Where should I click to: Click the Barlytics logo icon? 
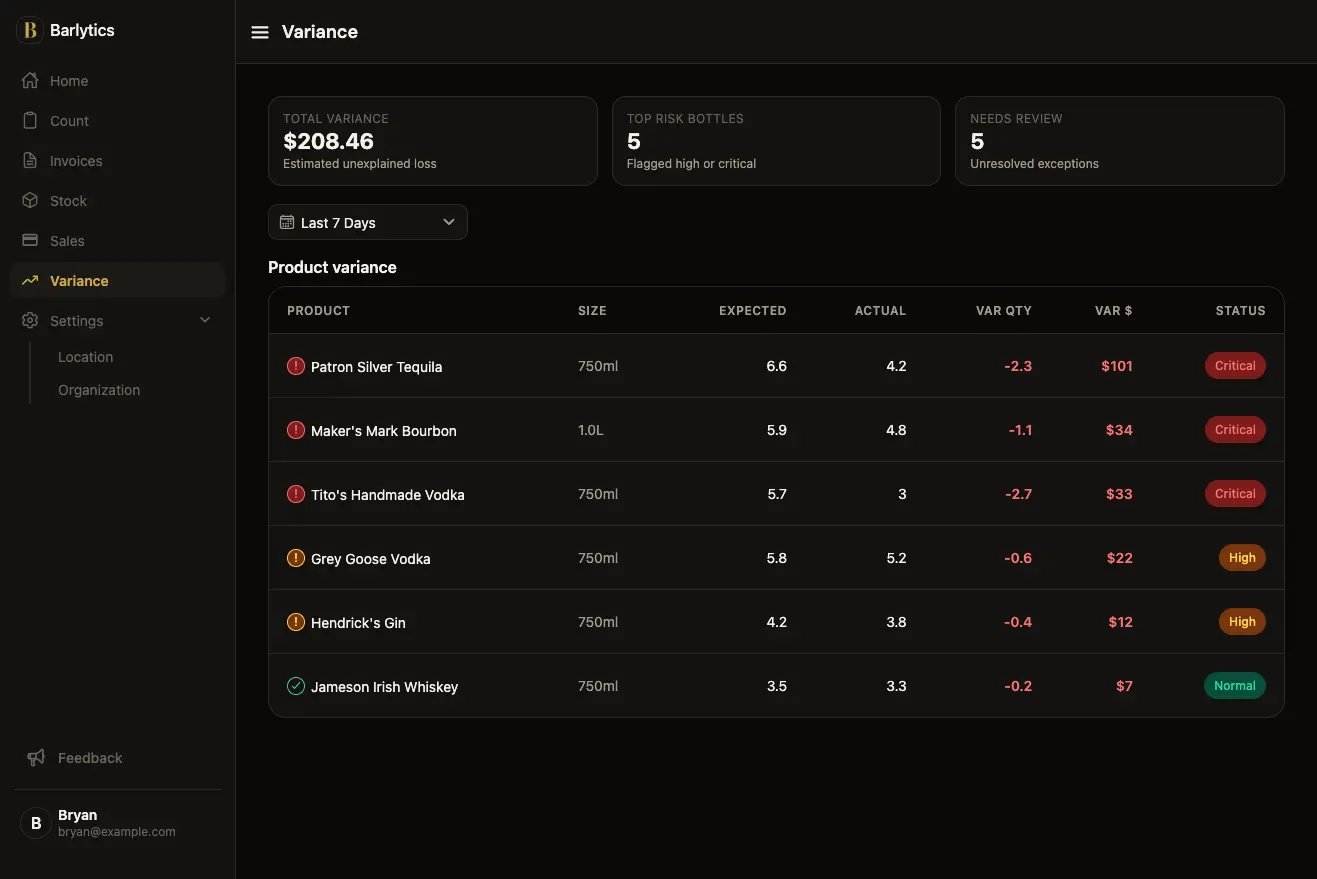(30, 30)
